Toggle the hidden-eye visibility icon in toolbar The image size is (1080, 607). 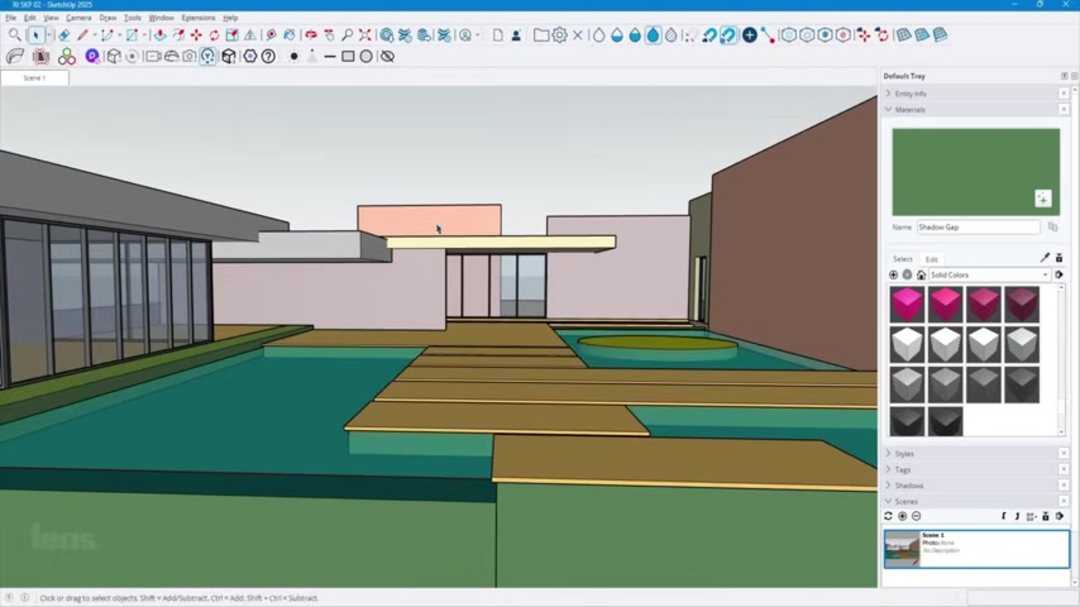coord(387,57)
